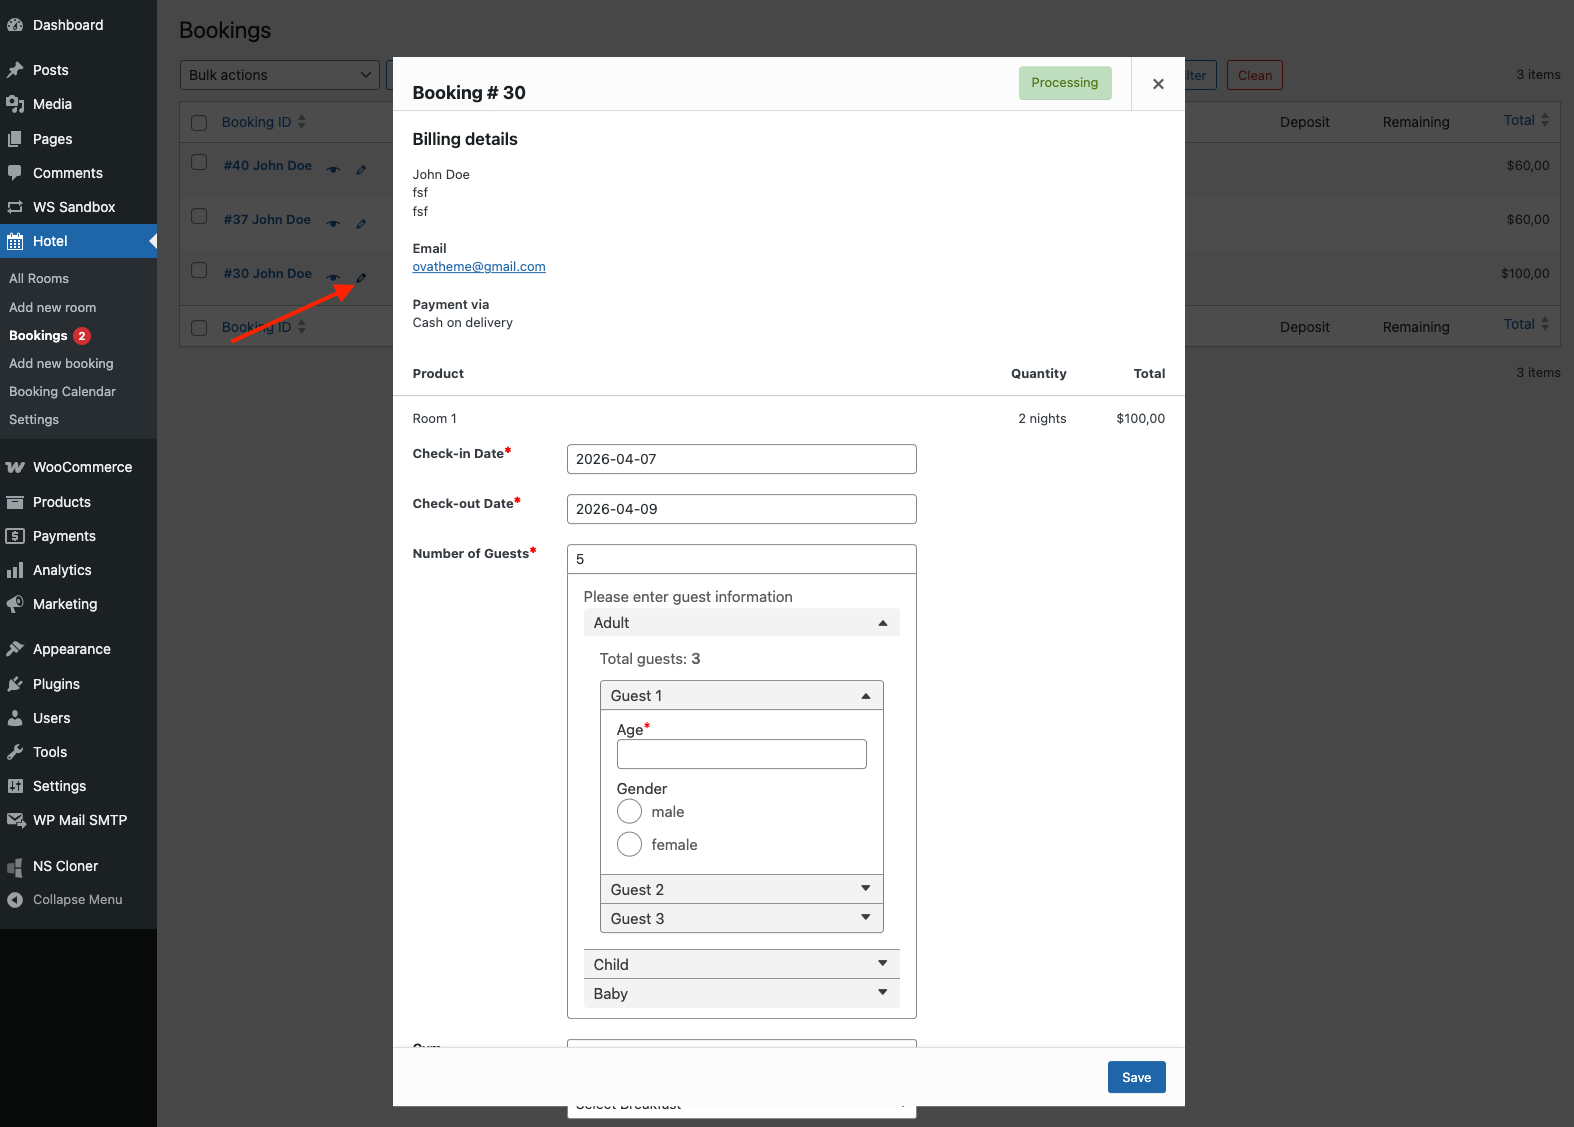Click the Analytics sidebar icon
Image resolution: width=1574 pixels, height=1127 pixels.
(x=15, y=570)
